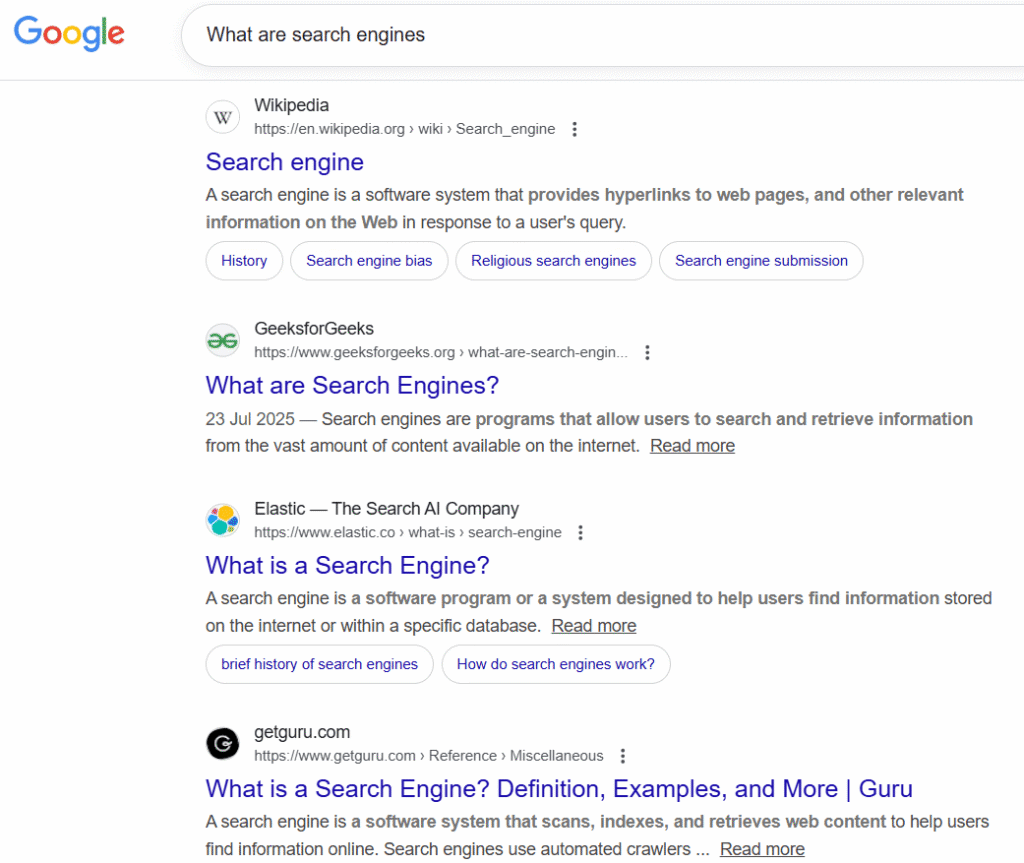Click Read more under the Elastic result

(x=593, y=625)
